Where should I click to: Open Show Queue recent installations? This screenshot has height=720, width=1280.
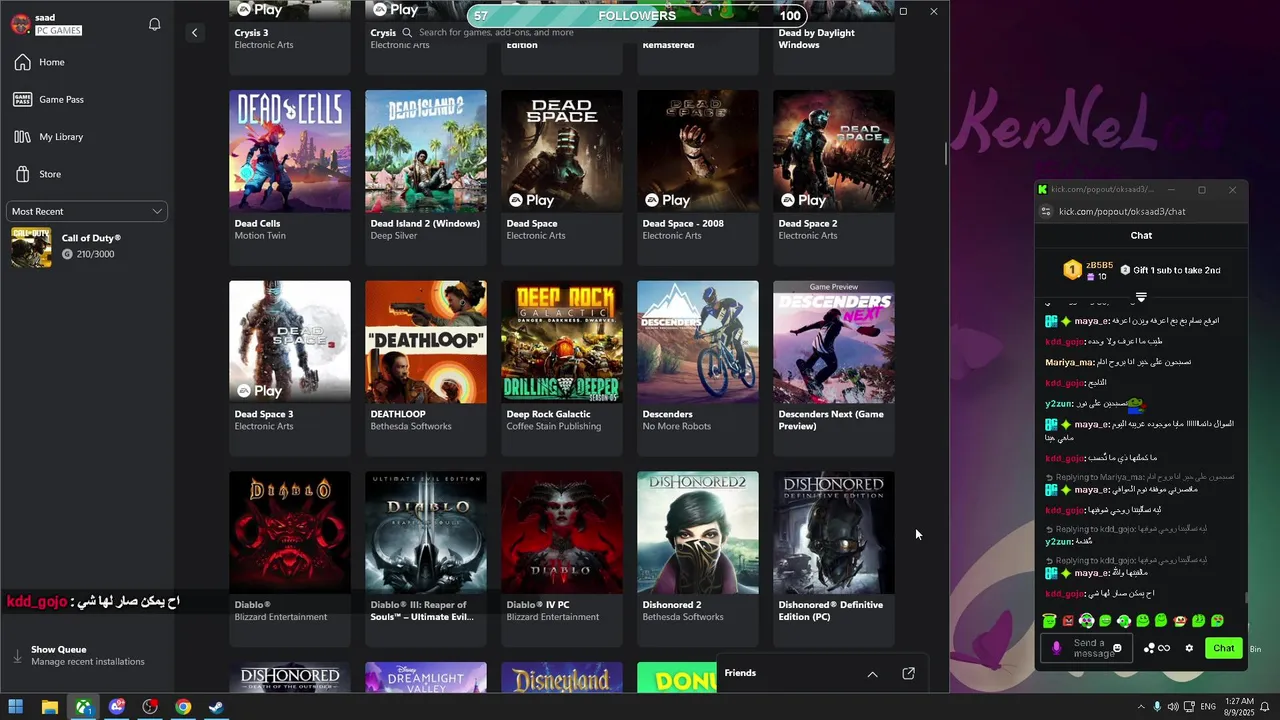click(x=88, y=655)
